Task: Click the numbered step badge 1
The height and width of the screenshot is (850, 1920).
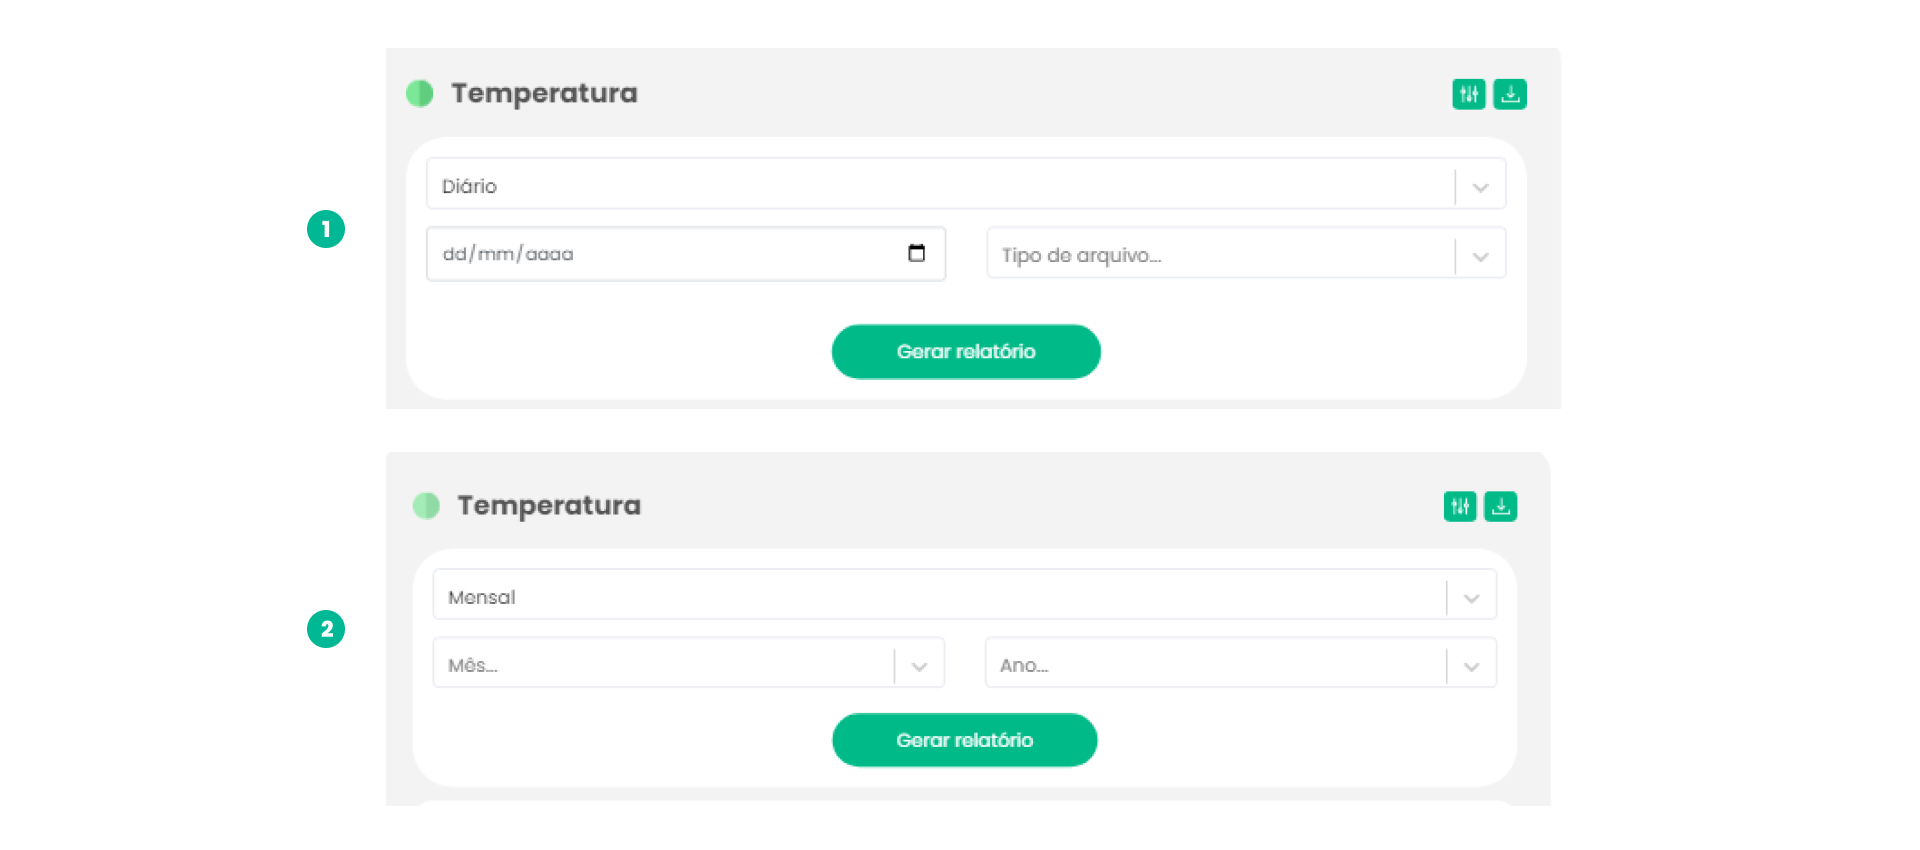Action: pos(326,229)
